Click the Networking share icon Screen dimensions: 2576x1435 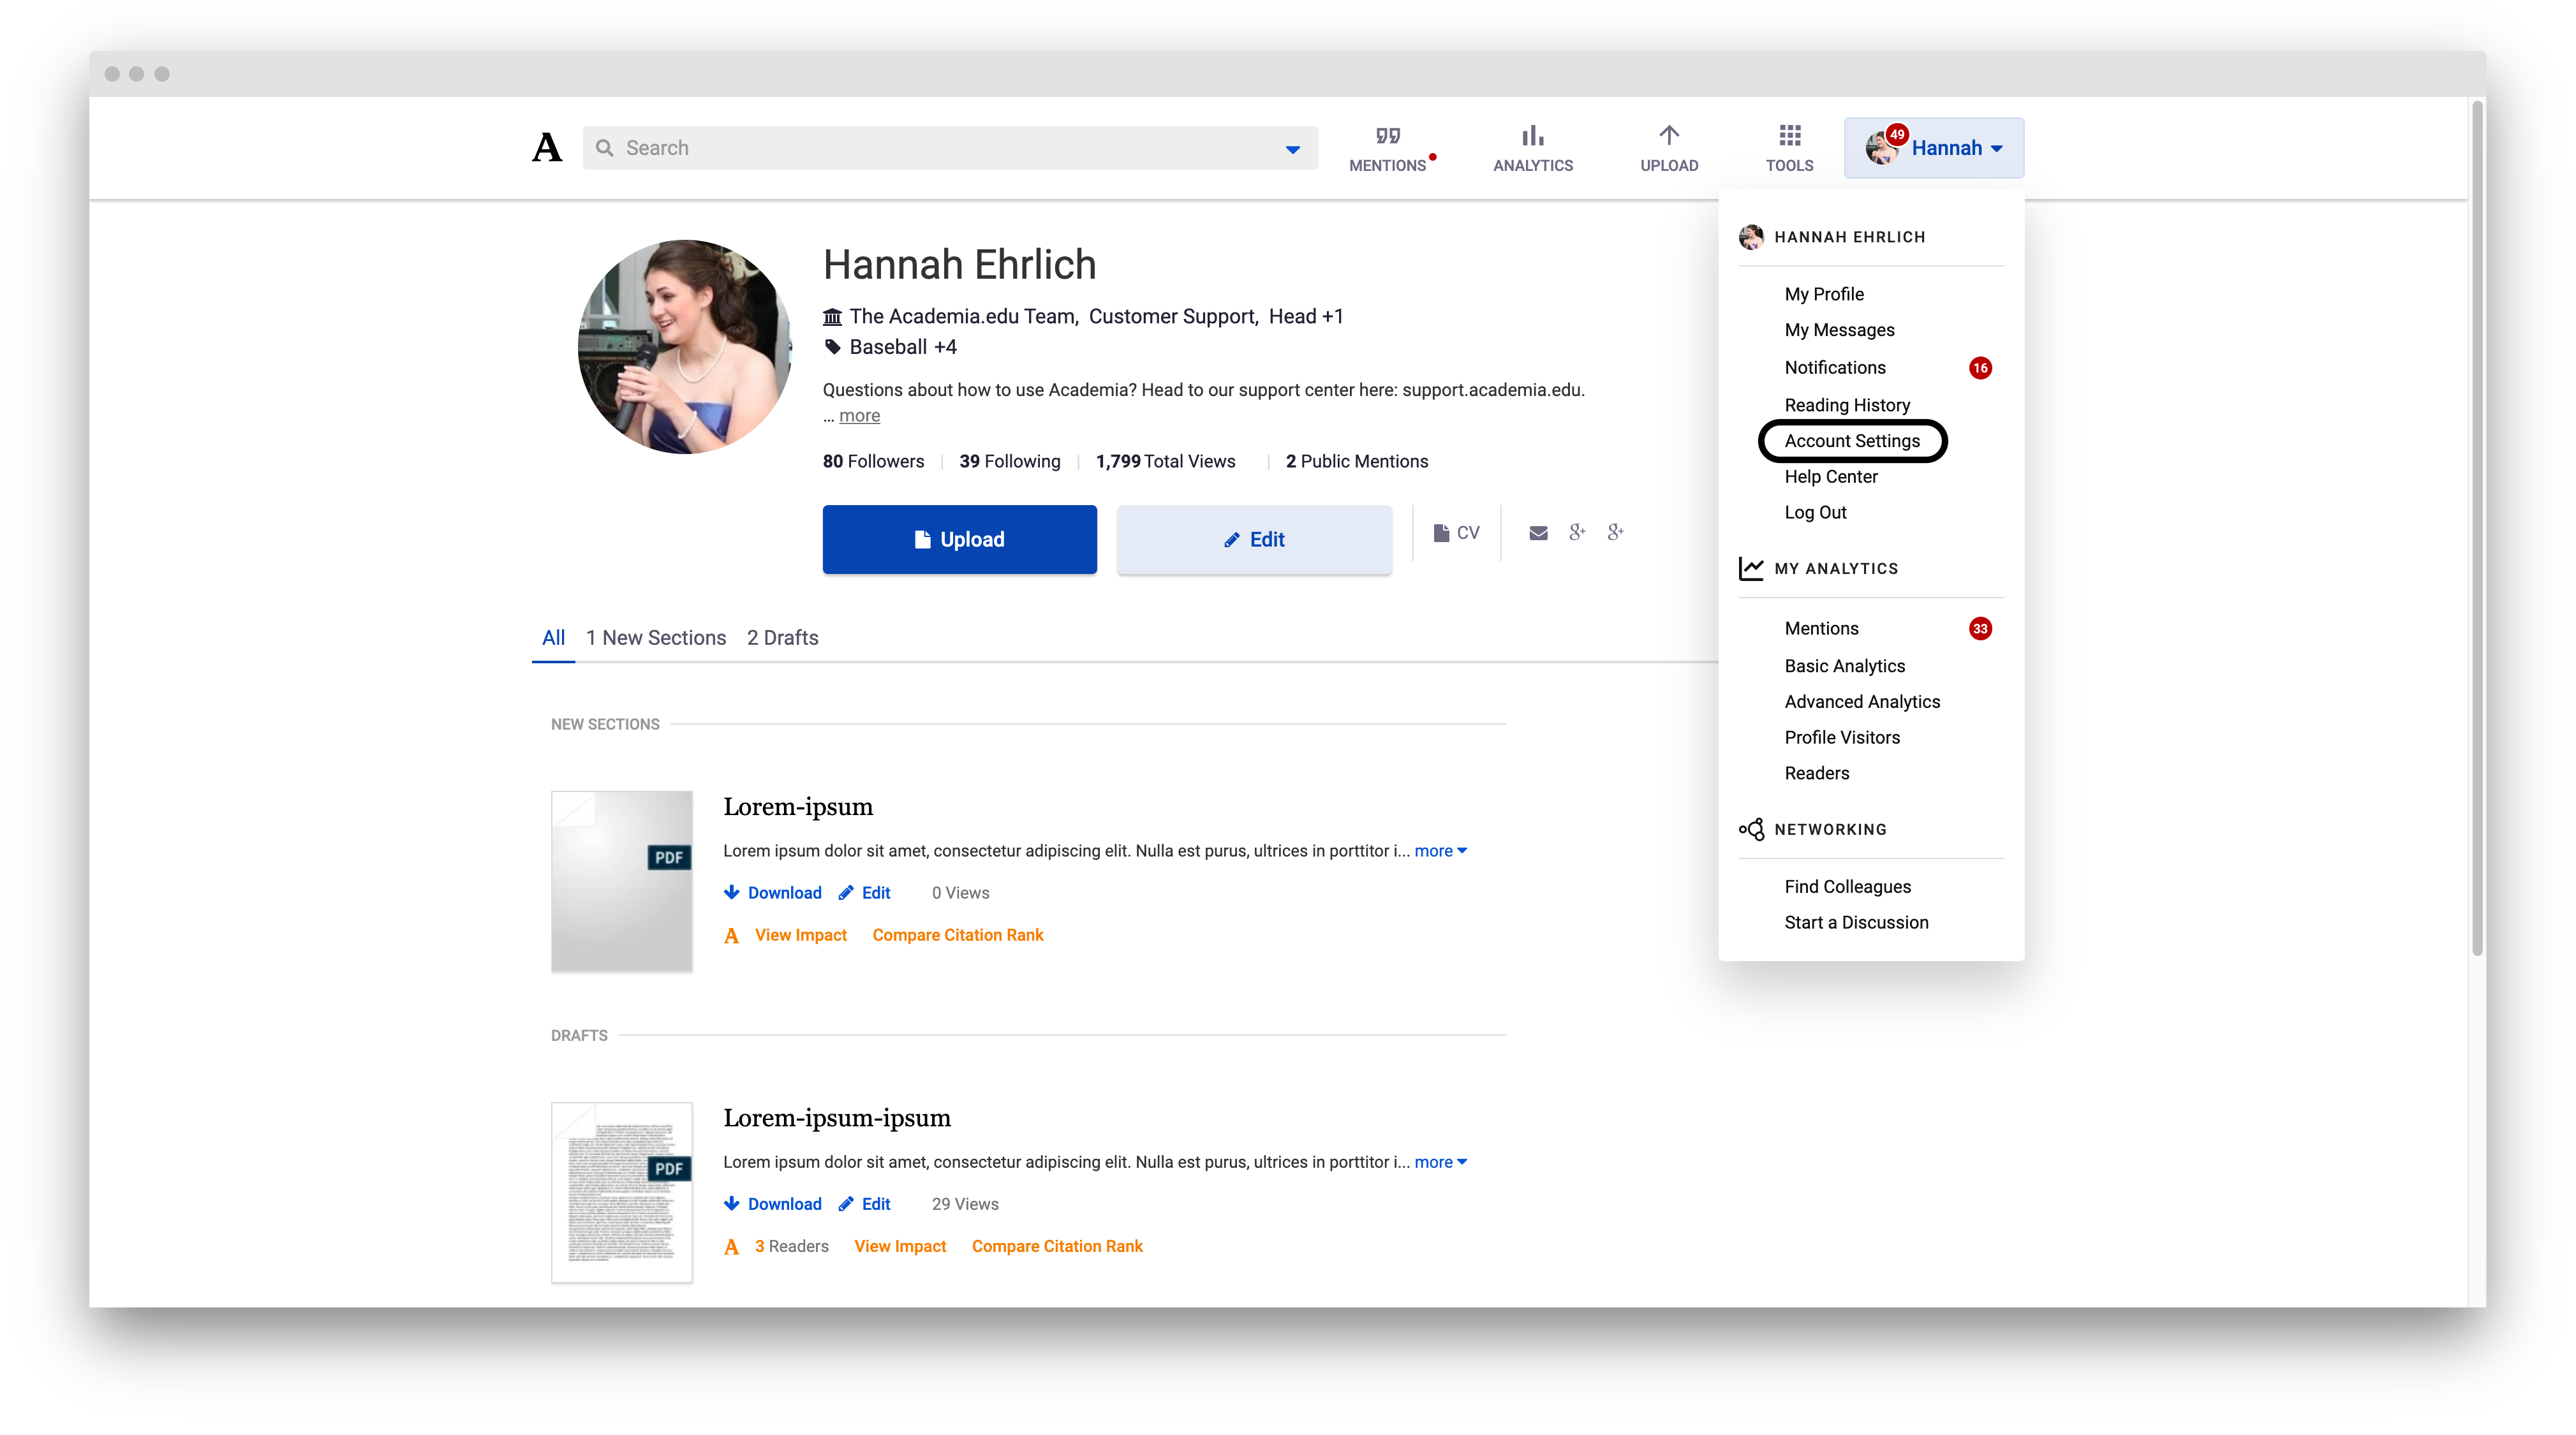[x=1751, y=829]
